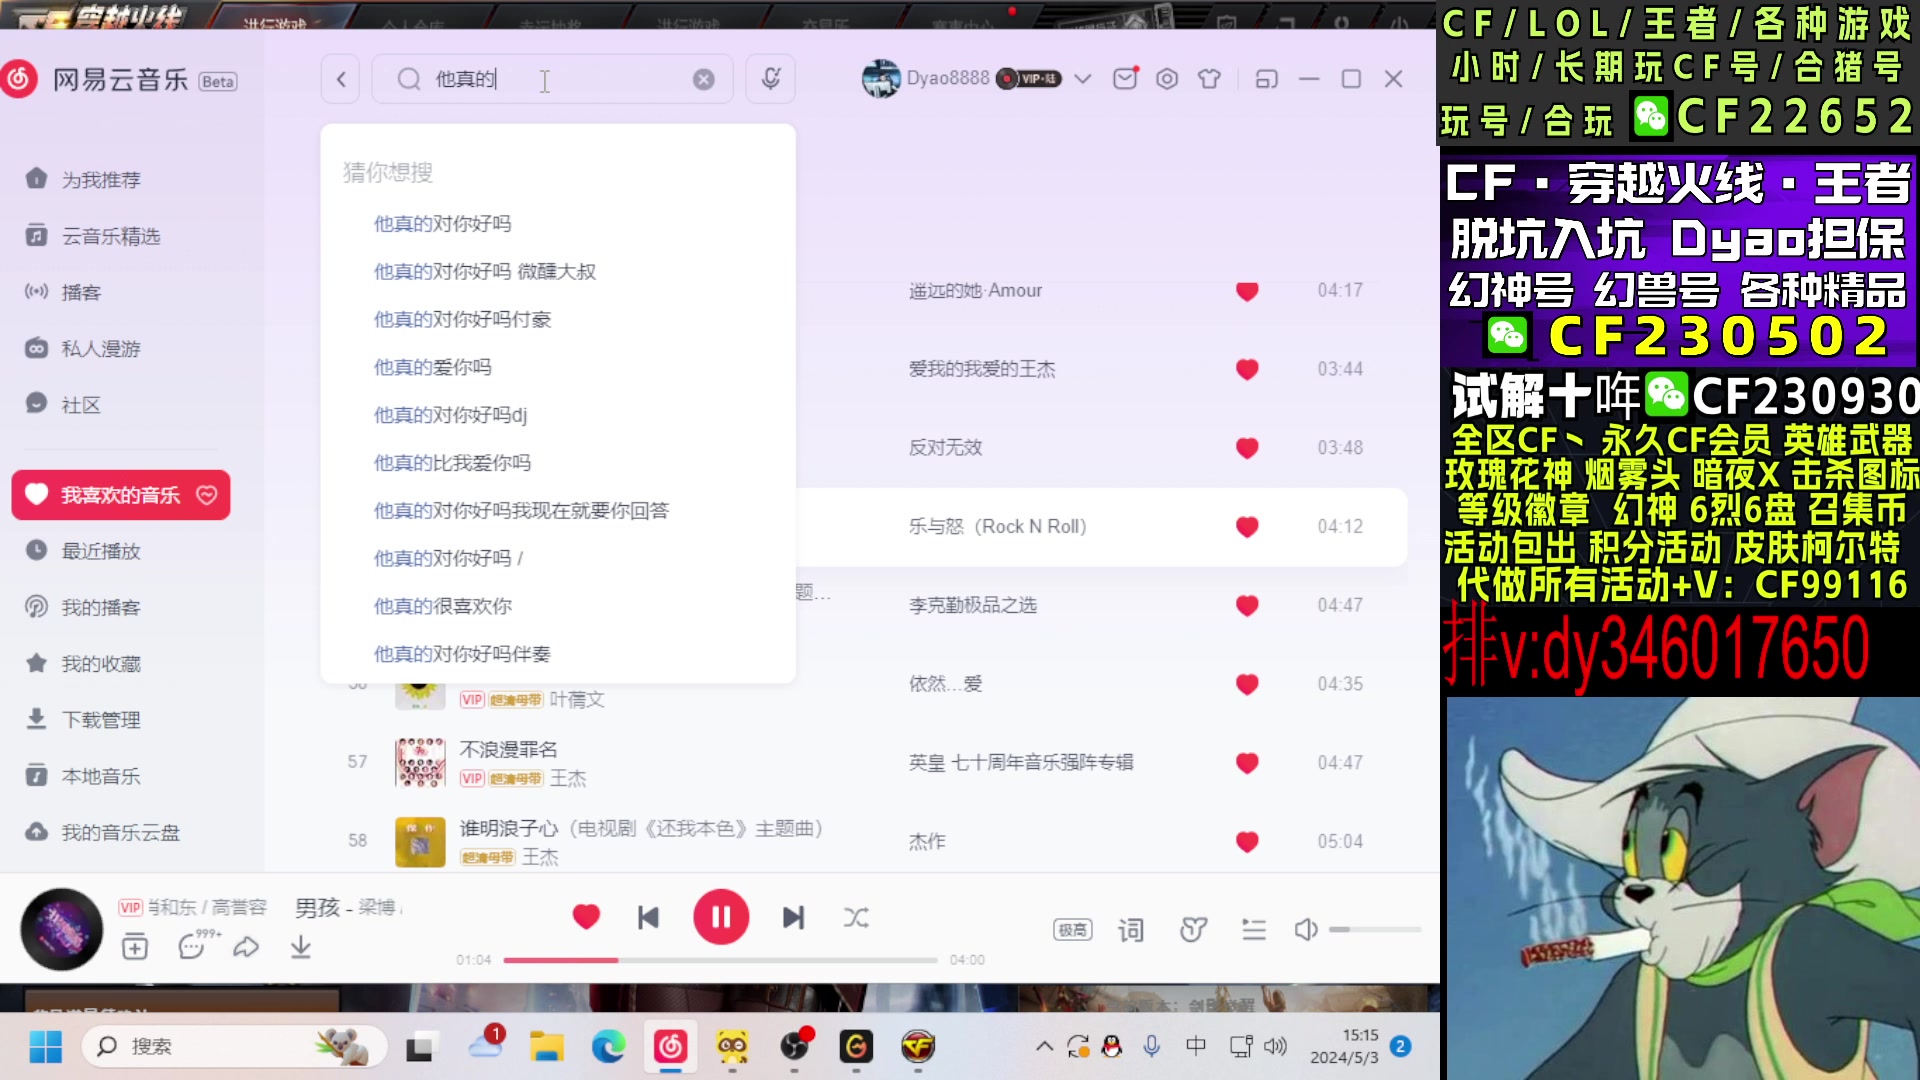Click the 不浪漫罪名 album cover thumbnail
The height and width of the screenshot is (1080, 1920).
[x=420, y=763]
